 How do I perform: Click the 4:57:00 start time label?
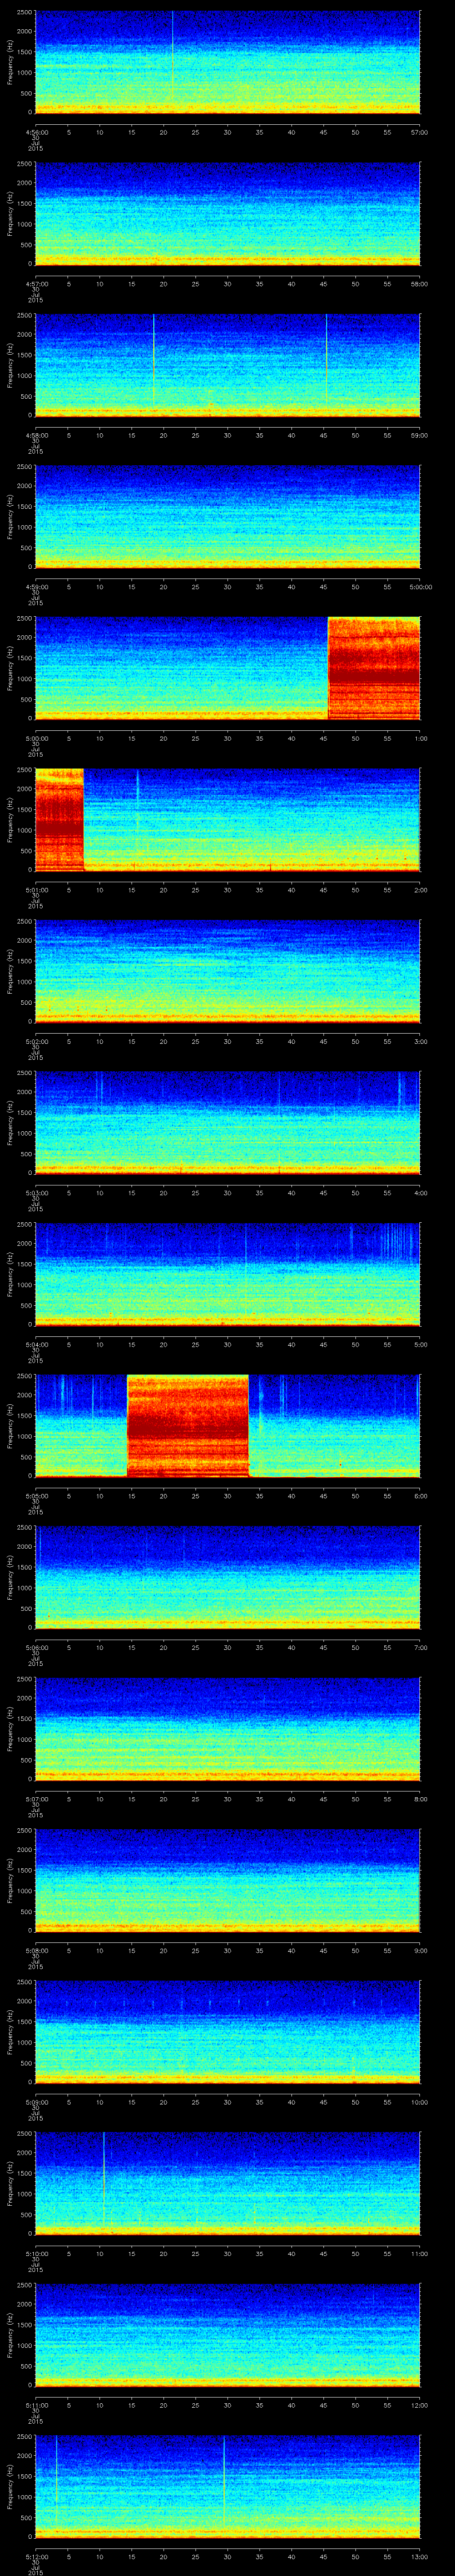(35, 283)
